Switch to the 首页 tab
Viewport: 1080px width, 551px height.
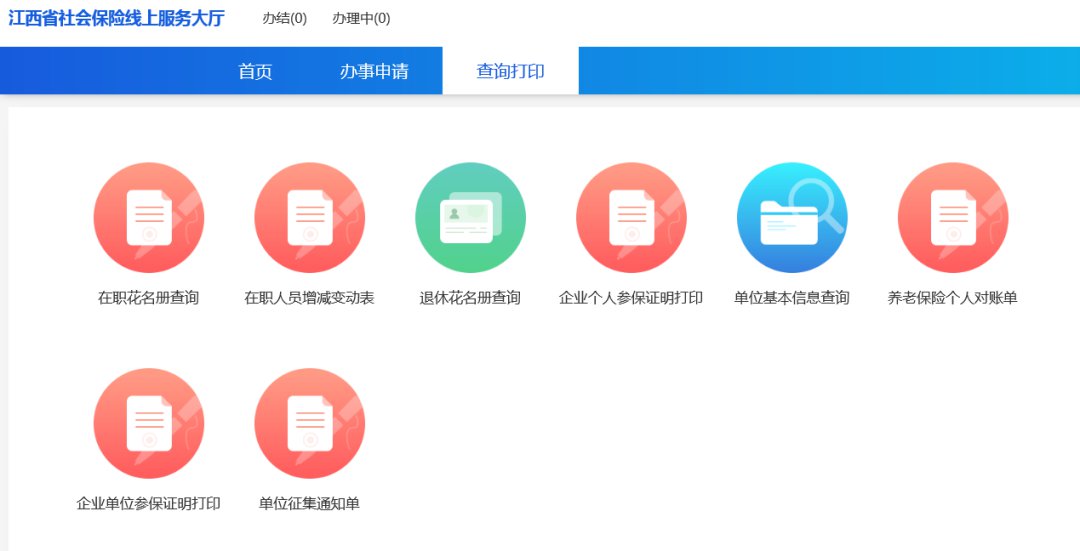tap(255, 72)
